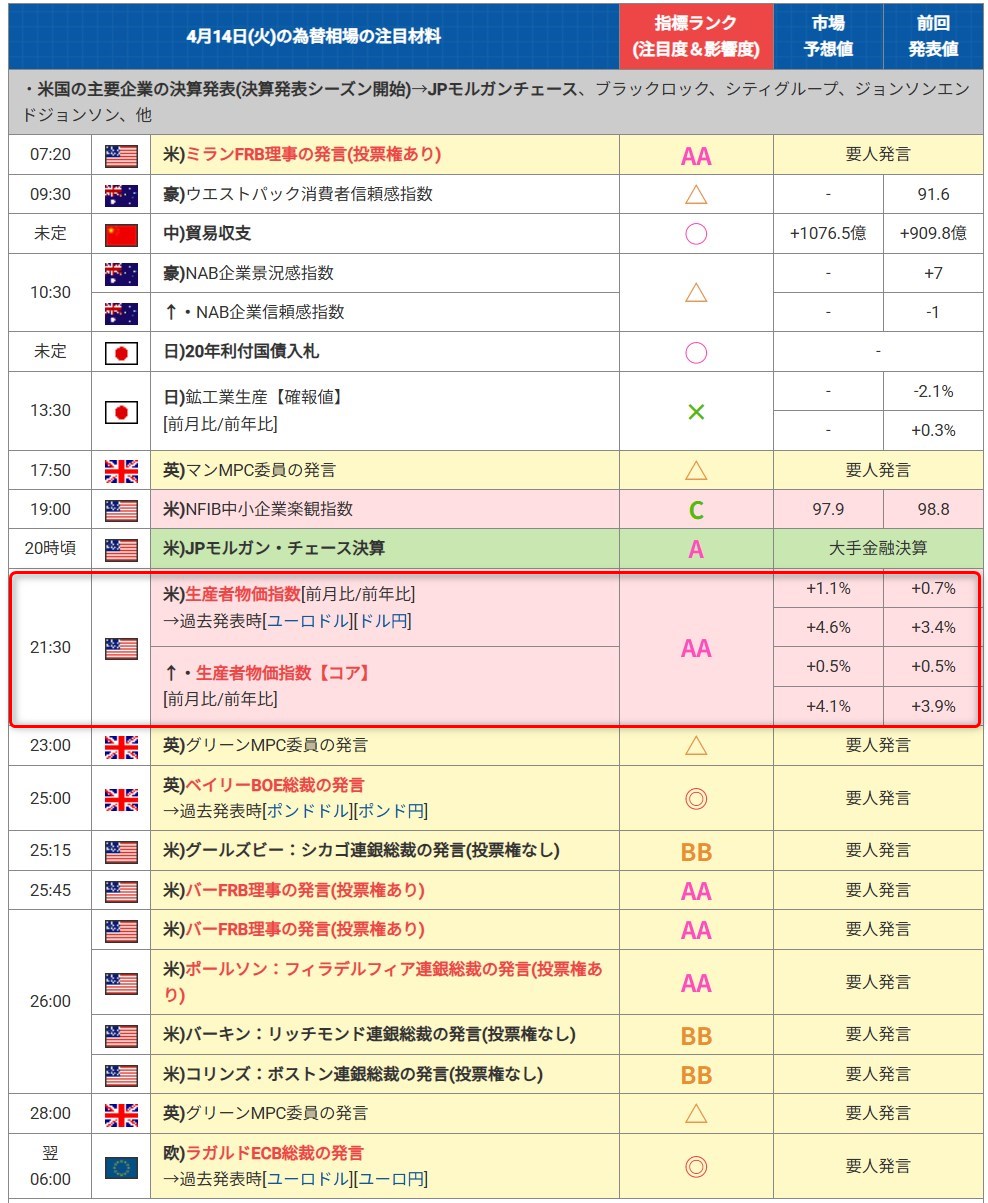The image size is (988, 1203).
Task: Open the ユーロ円 link in the Lagarde row
Action: pos(392,1179)
